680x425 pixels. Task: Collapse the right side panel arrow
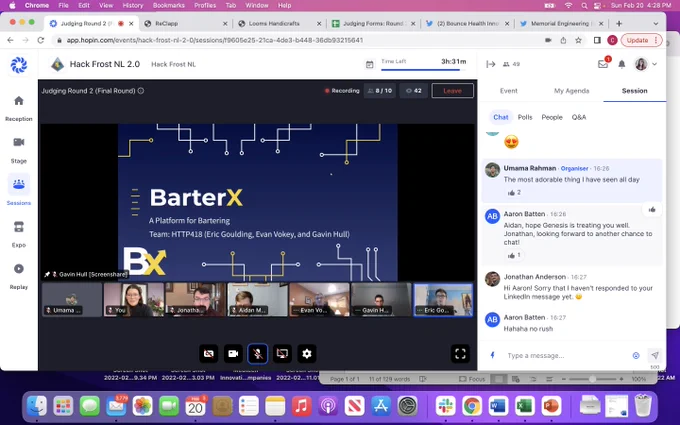point(490,64)
